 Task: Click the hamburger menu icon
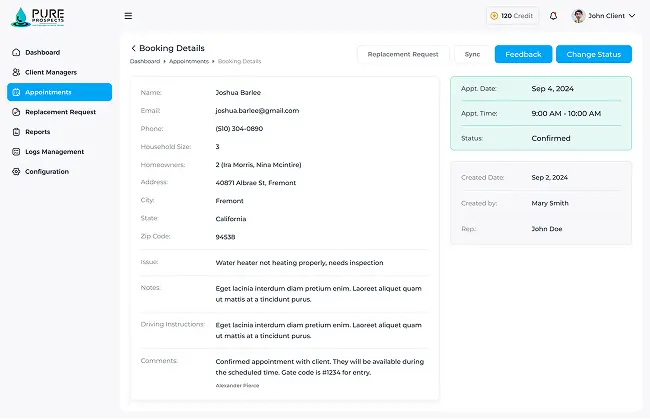tap(128, 16)
